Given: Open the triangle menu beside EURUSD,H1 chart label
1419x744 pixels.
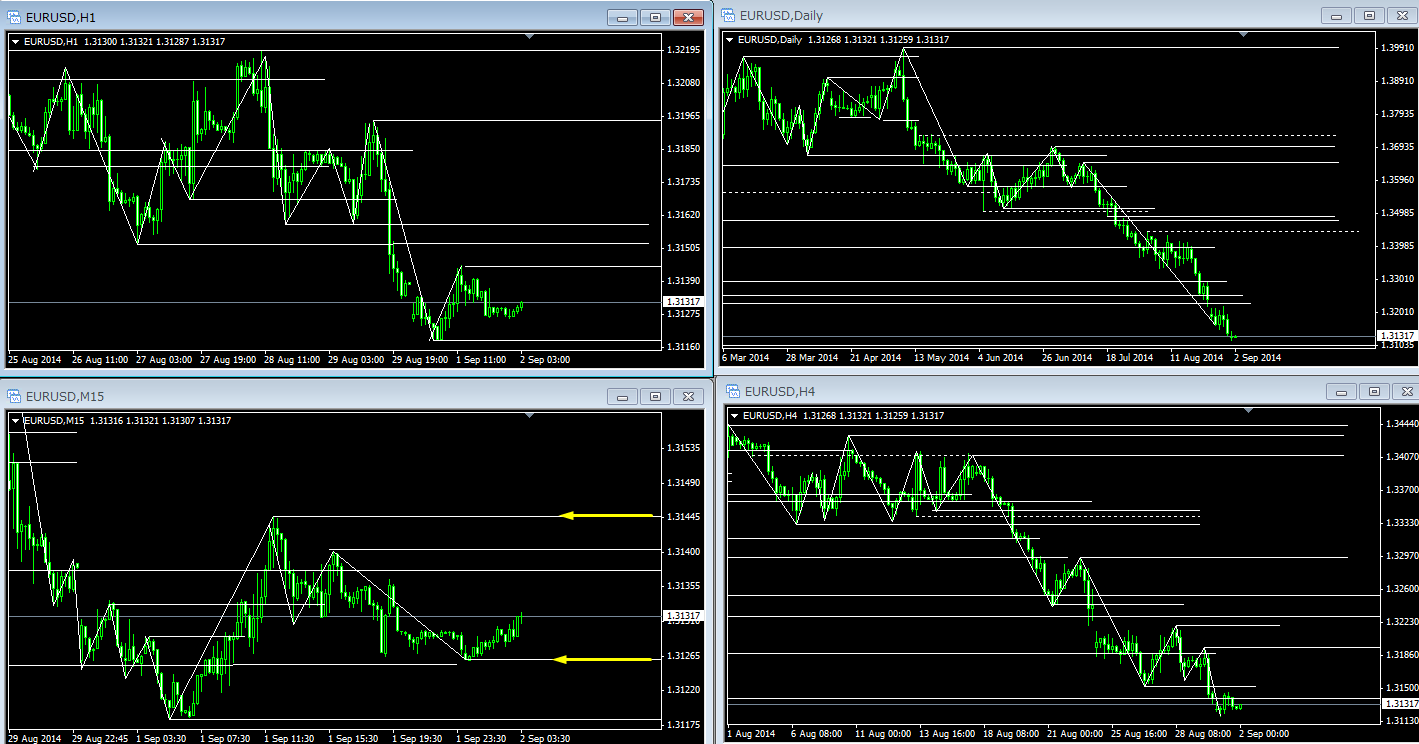Looking at the screenshot, I should [16, 41].
